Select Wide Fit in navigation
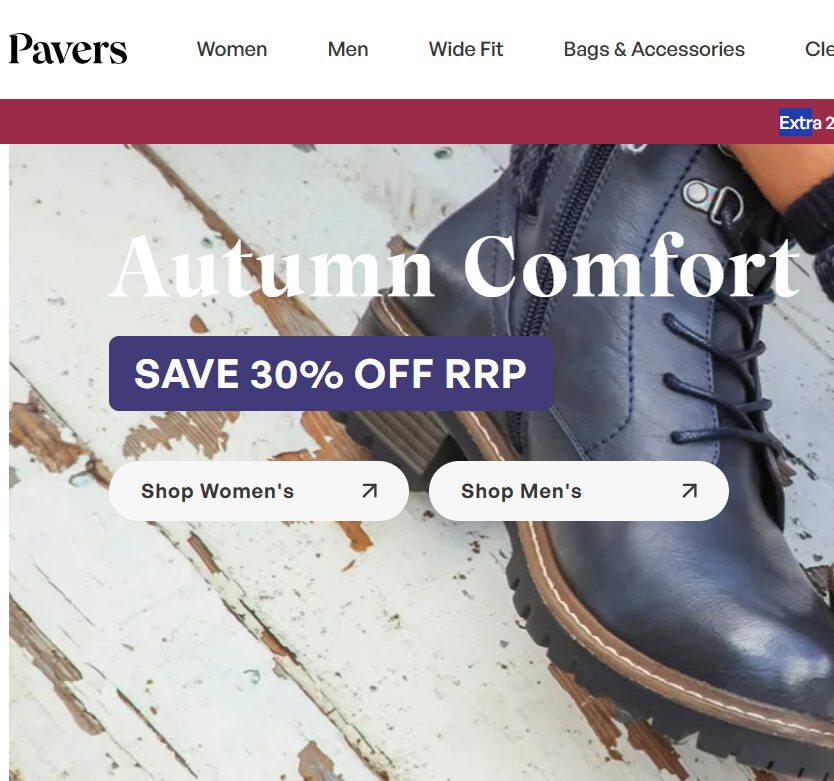Viewport: 834px width, 781px height. pyautogui.click(x=466, y=49)
